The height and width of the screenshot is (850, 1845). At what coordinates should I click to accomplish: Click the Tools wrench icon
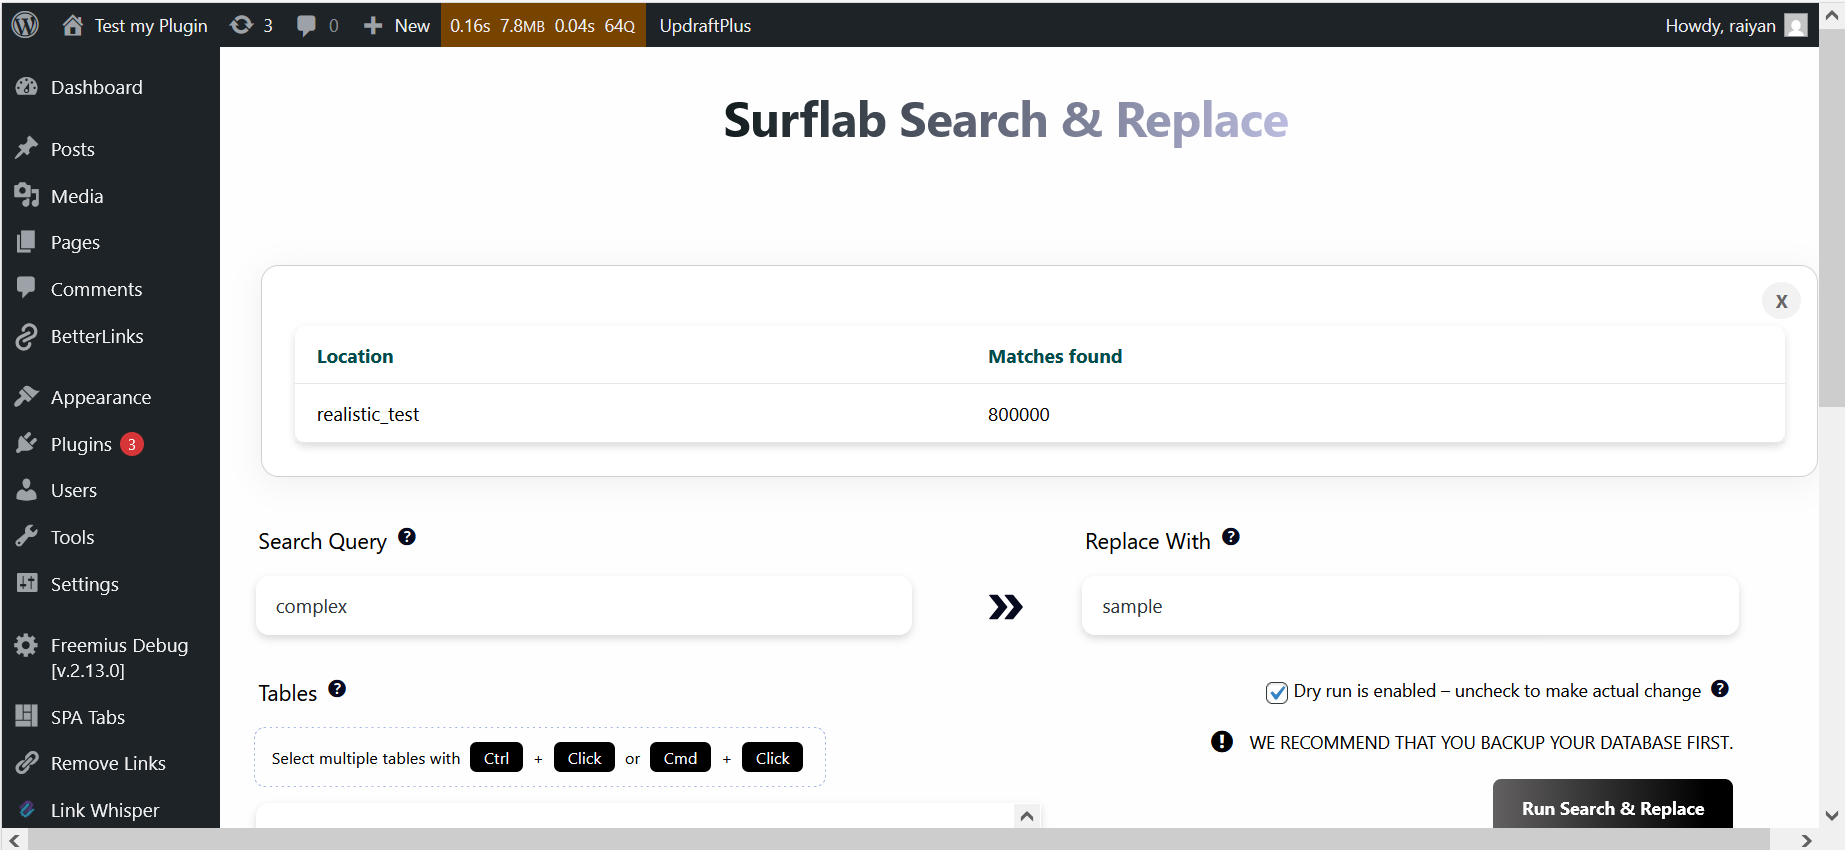coord(27,537)
